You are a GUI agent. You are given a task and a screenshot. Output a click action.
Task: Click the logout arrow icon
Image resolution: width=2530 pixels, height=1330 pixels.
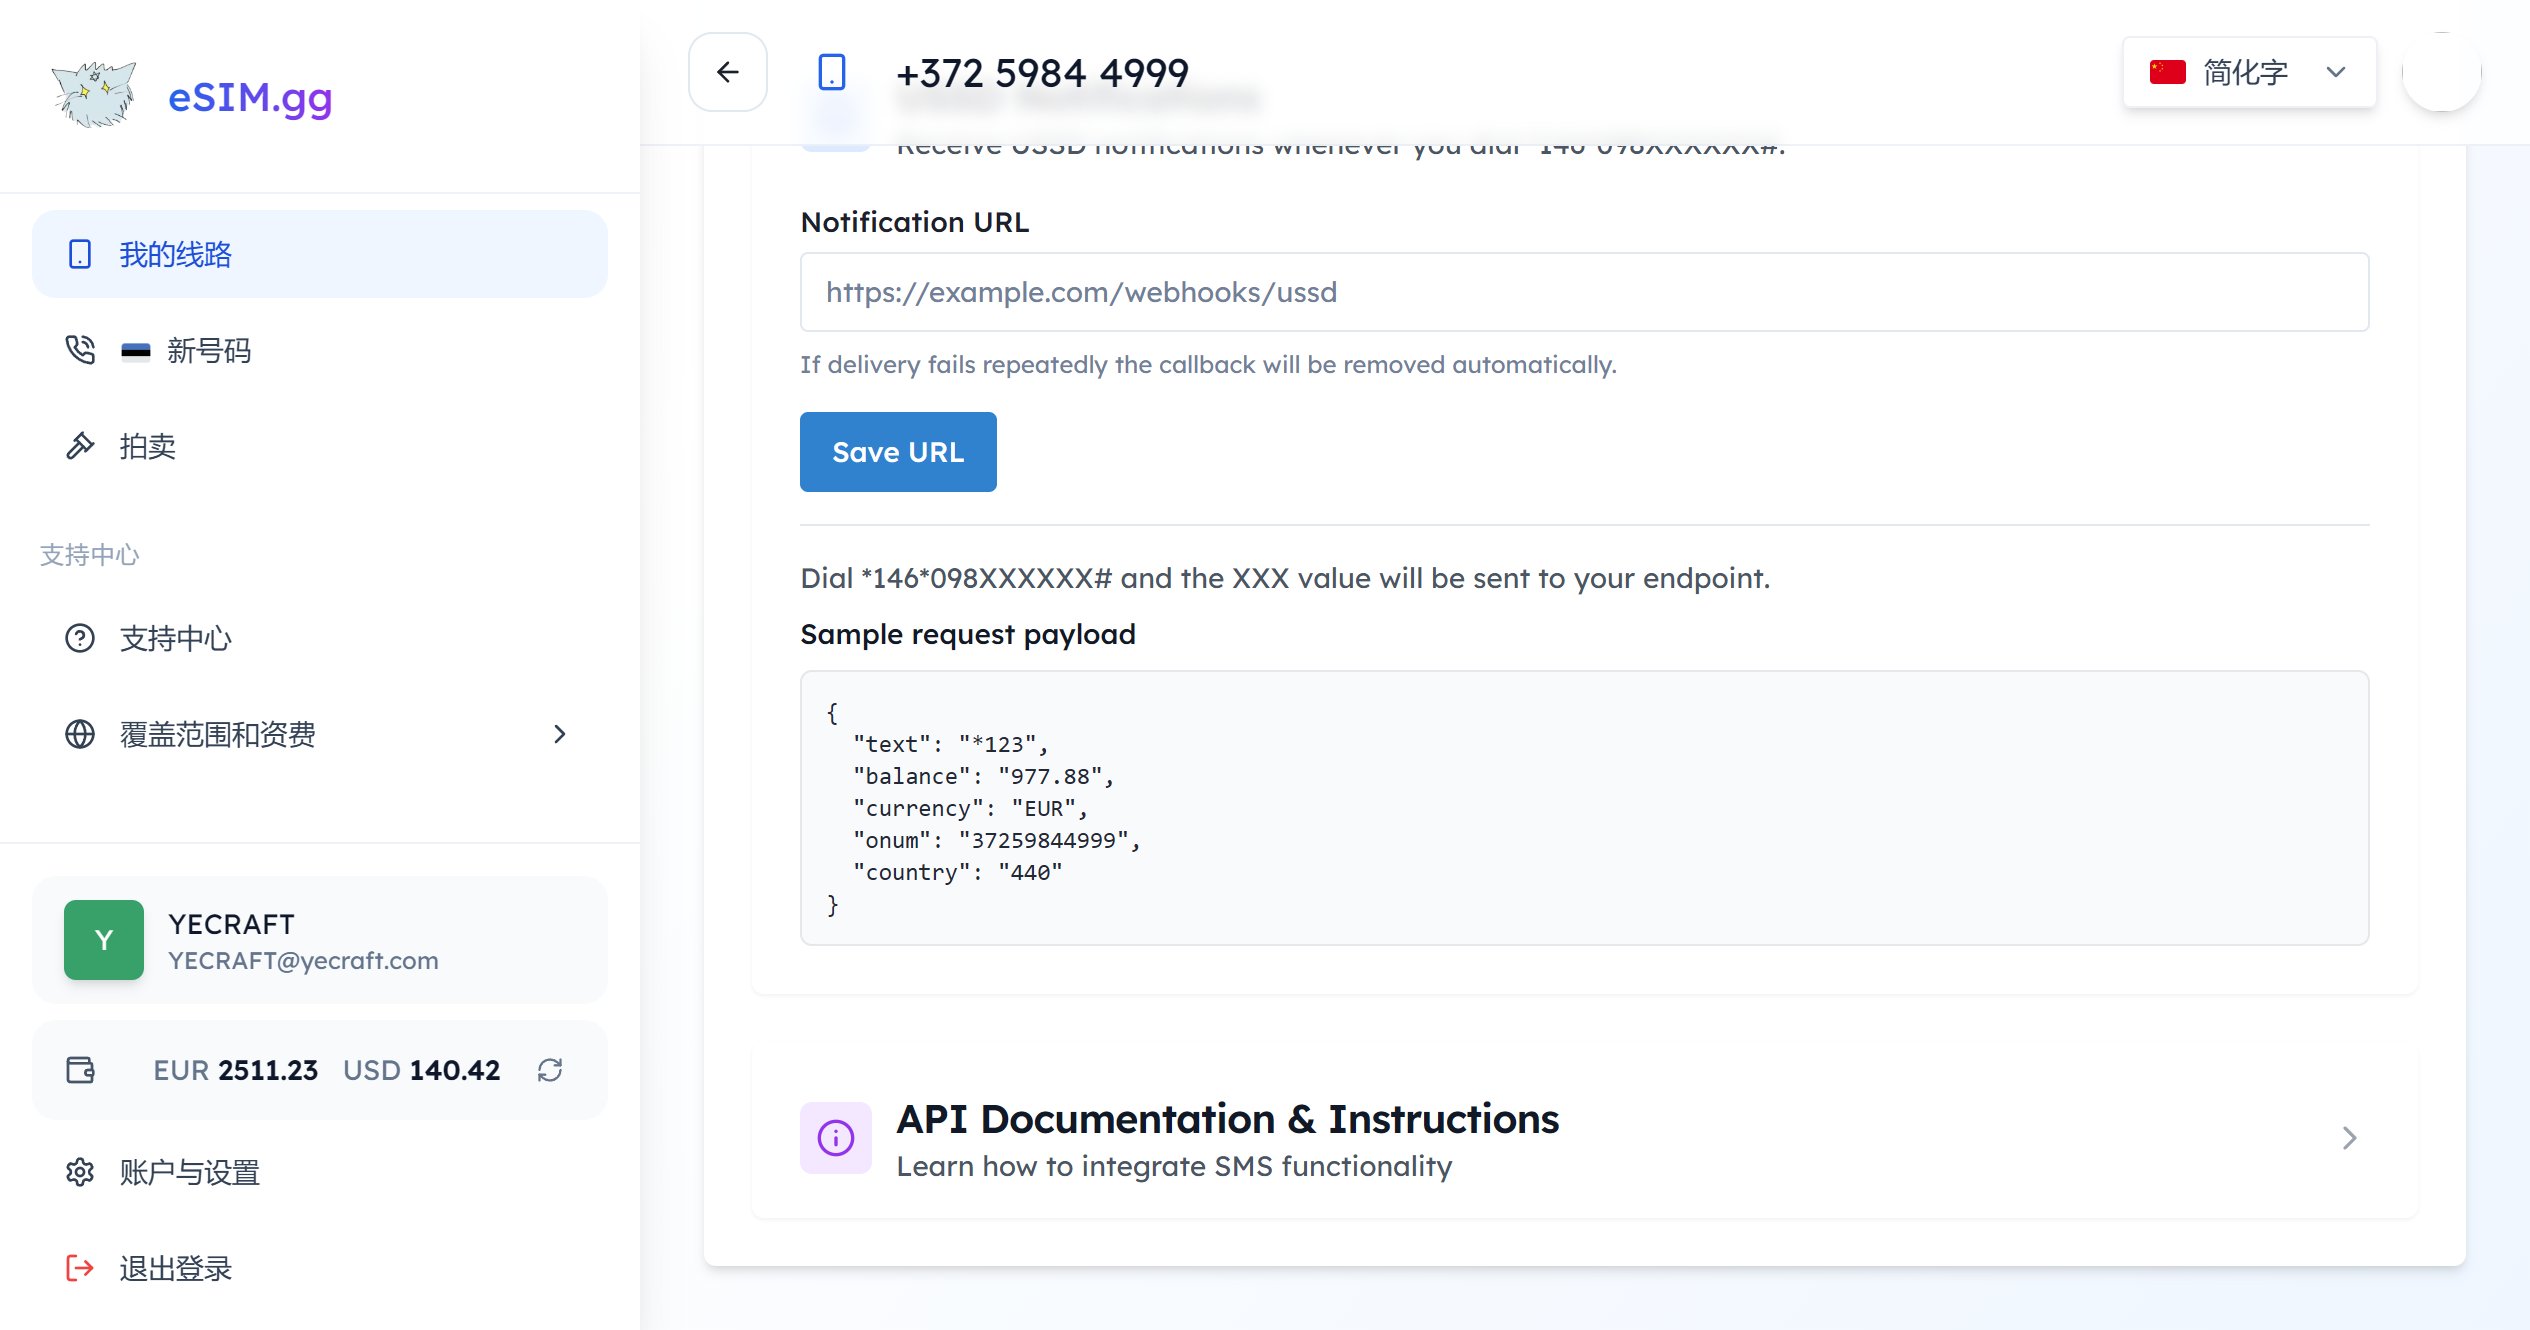coord(80,1268)
